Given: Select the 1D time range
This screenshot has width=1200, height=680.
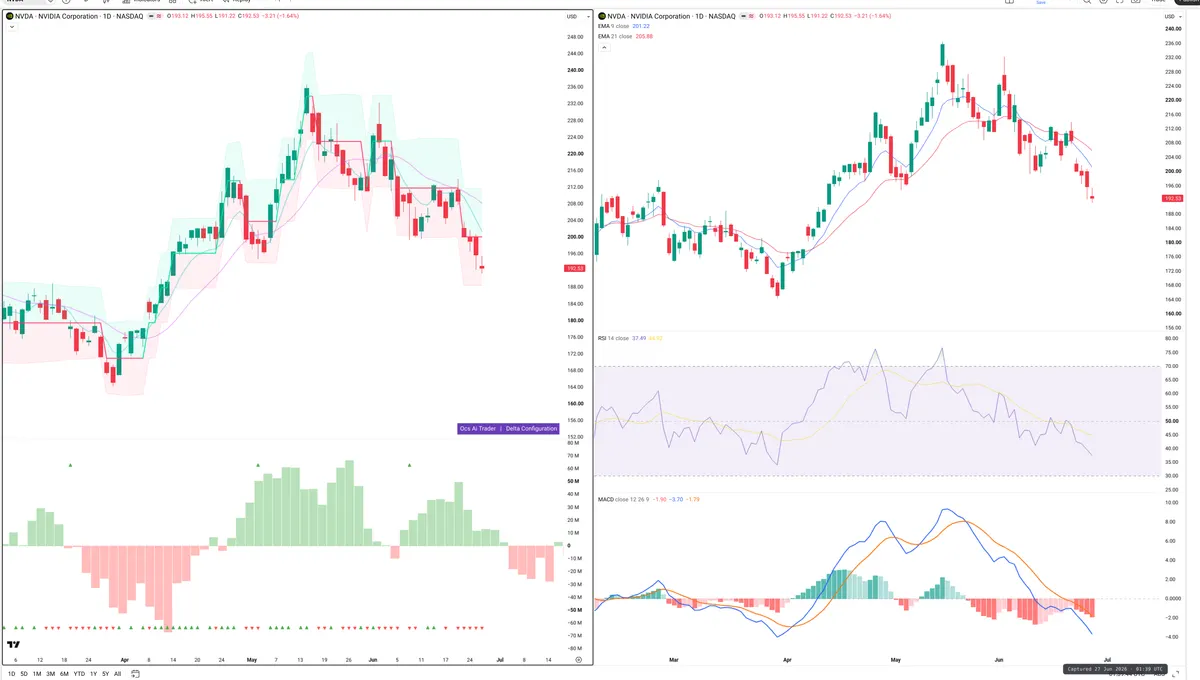Looking at the screenshot, I should click(x=11, y=674).
